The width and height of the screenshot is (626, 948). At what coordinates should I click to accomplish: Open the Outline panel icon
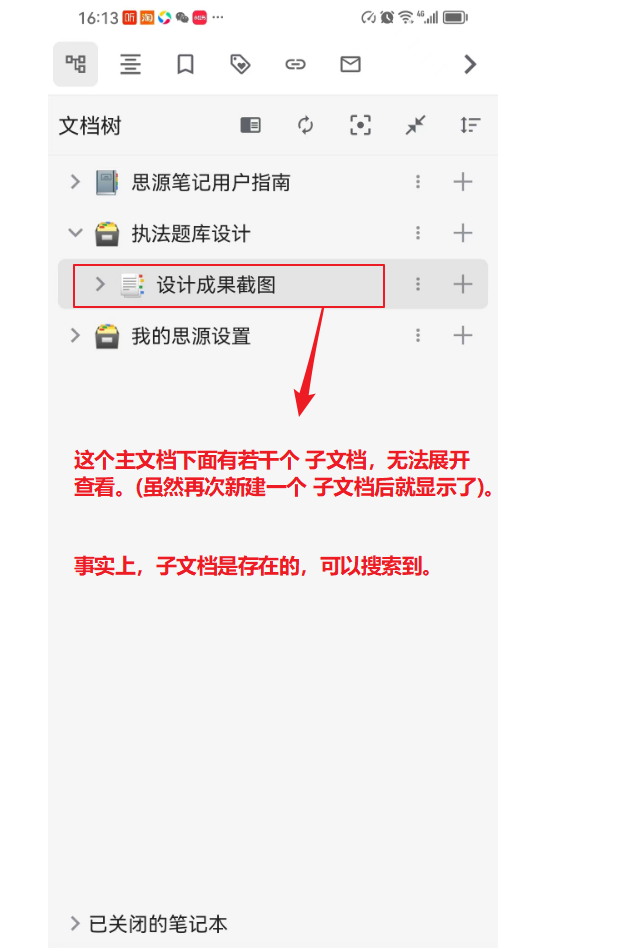click(x=130, y=64)
